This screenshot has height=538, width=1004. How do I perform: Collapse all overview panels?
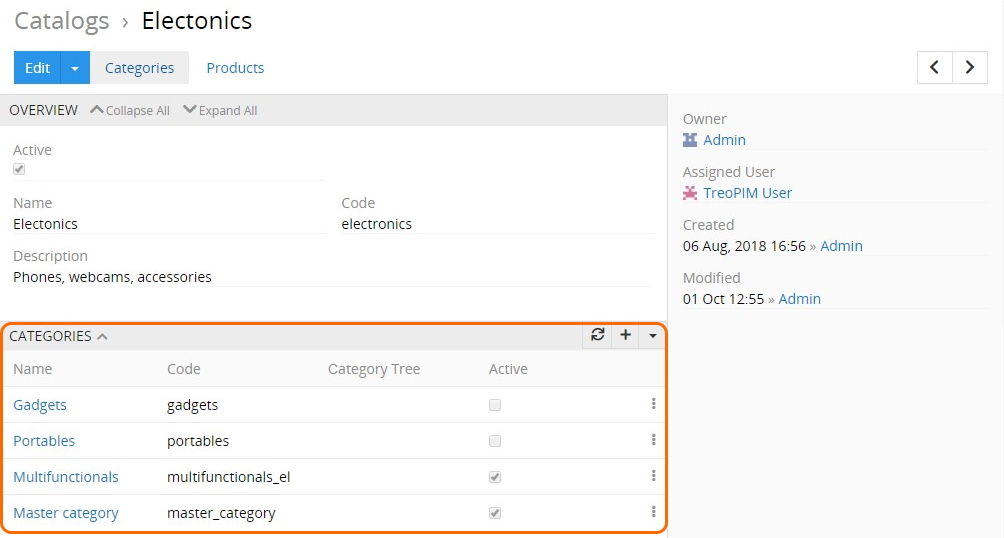pos(130,111)
